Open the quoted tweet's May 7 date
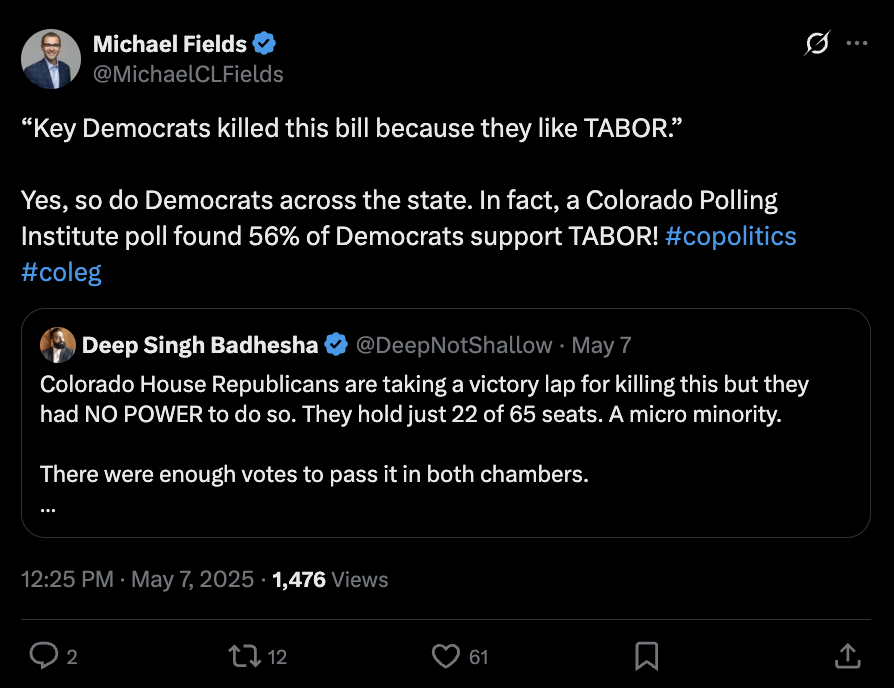Screen dimensions: 894x688 [x=601, y=345]
